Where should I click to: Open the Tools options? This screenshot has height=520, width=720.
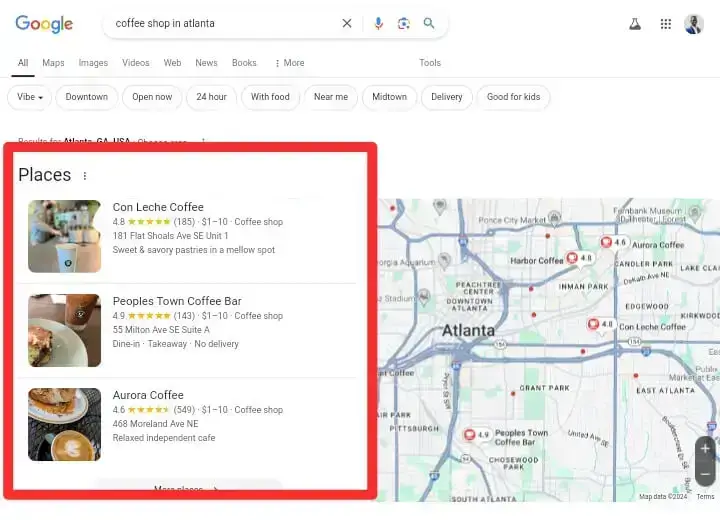click(430, 63)
